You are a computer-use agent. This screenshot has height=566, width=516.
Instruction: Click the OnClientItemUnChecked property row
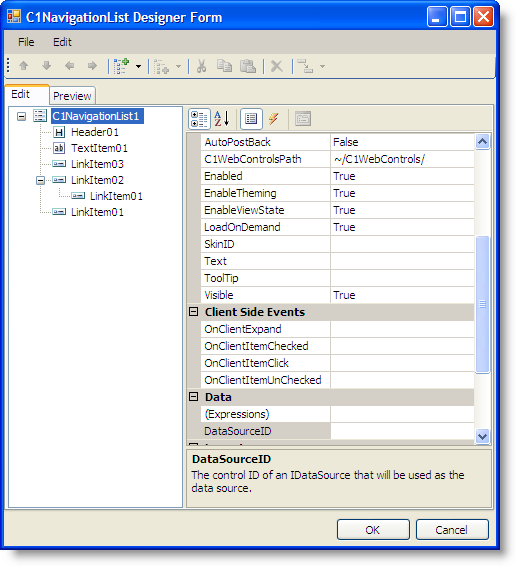pos(337,380)
